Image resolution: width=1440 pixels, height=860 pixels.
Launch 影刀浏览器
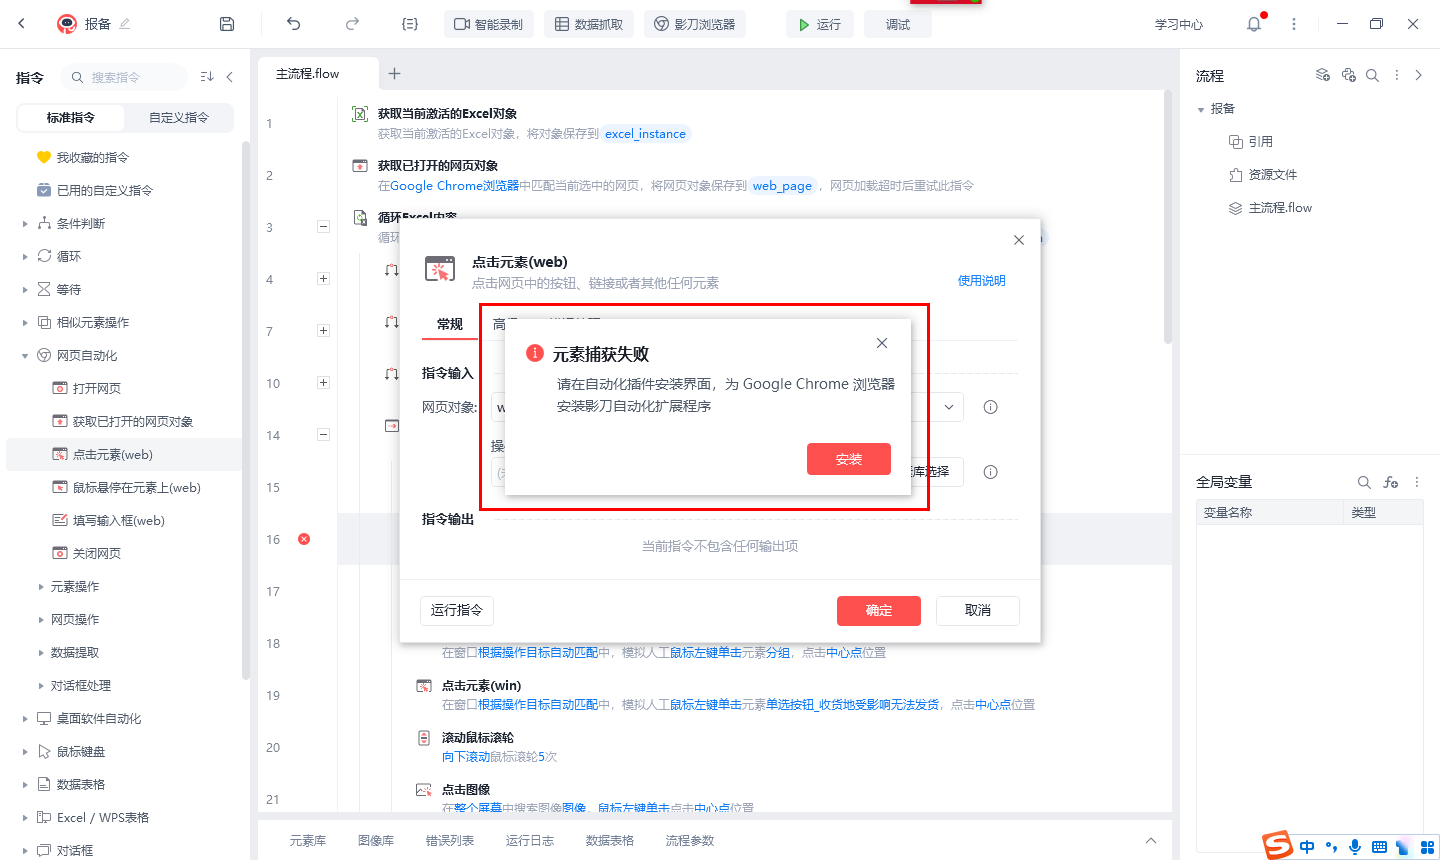(x=695, y=24)
